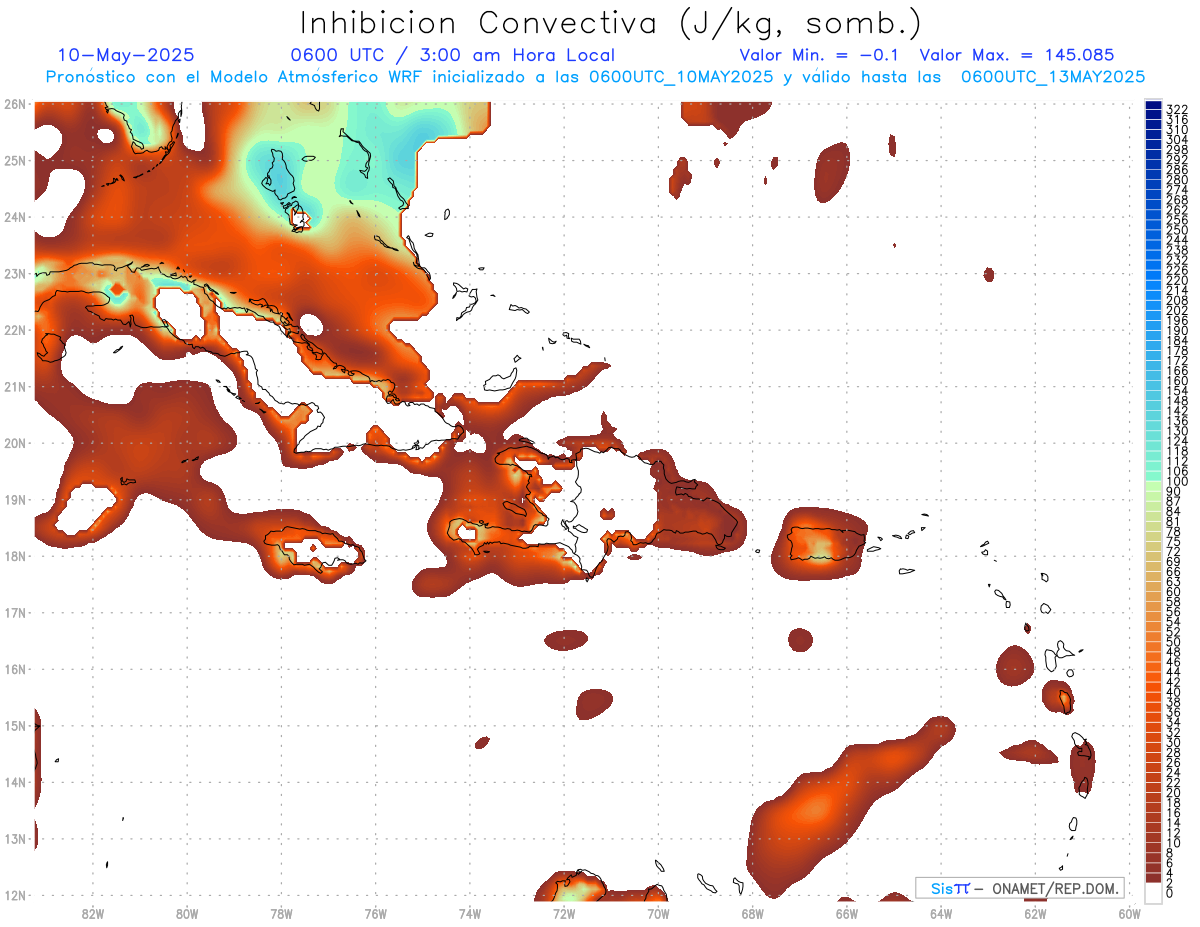Click the 70W longitude label
Viewport: 1200px width, 927px height.
(658, 912)
